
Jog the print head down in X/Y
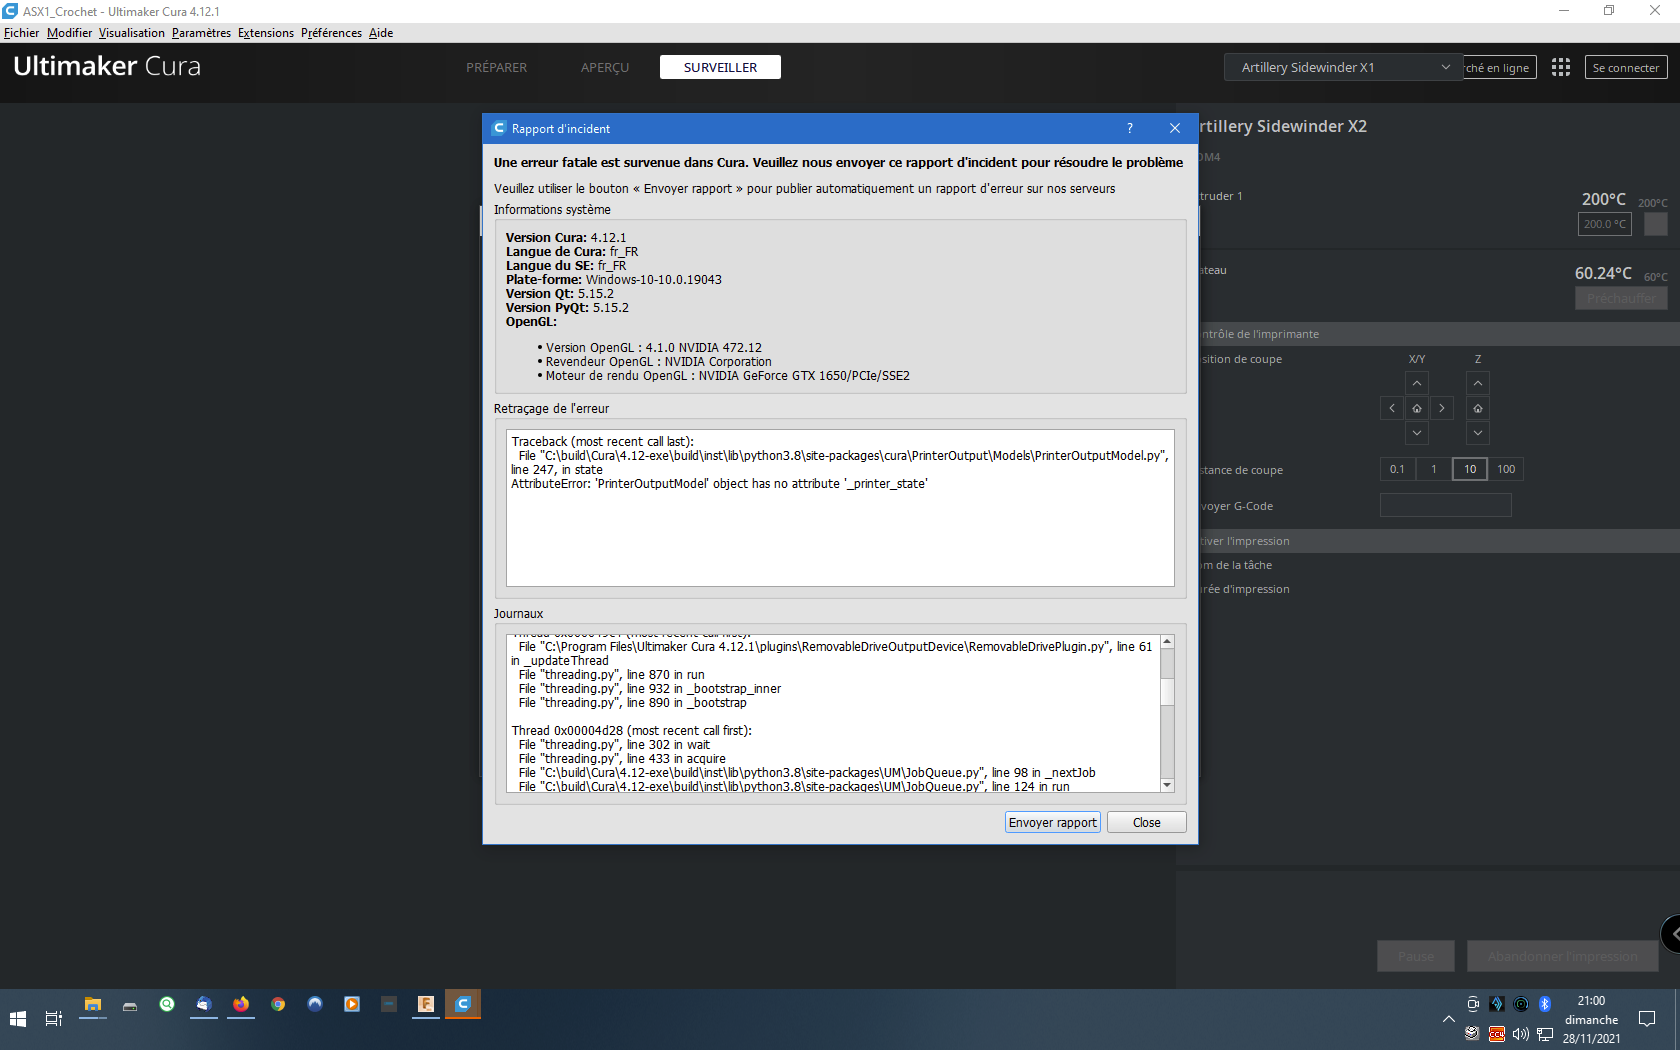pyautogui.click(x=1417, y=433)
